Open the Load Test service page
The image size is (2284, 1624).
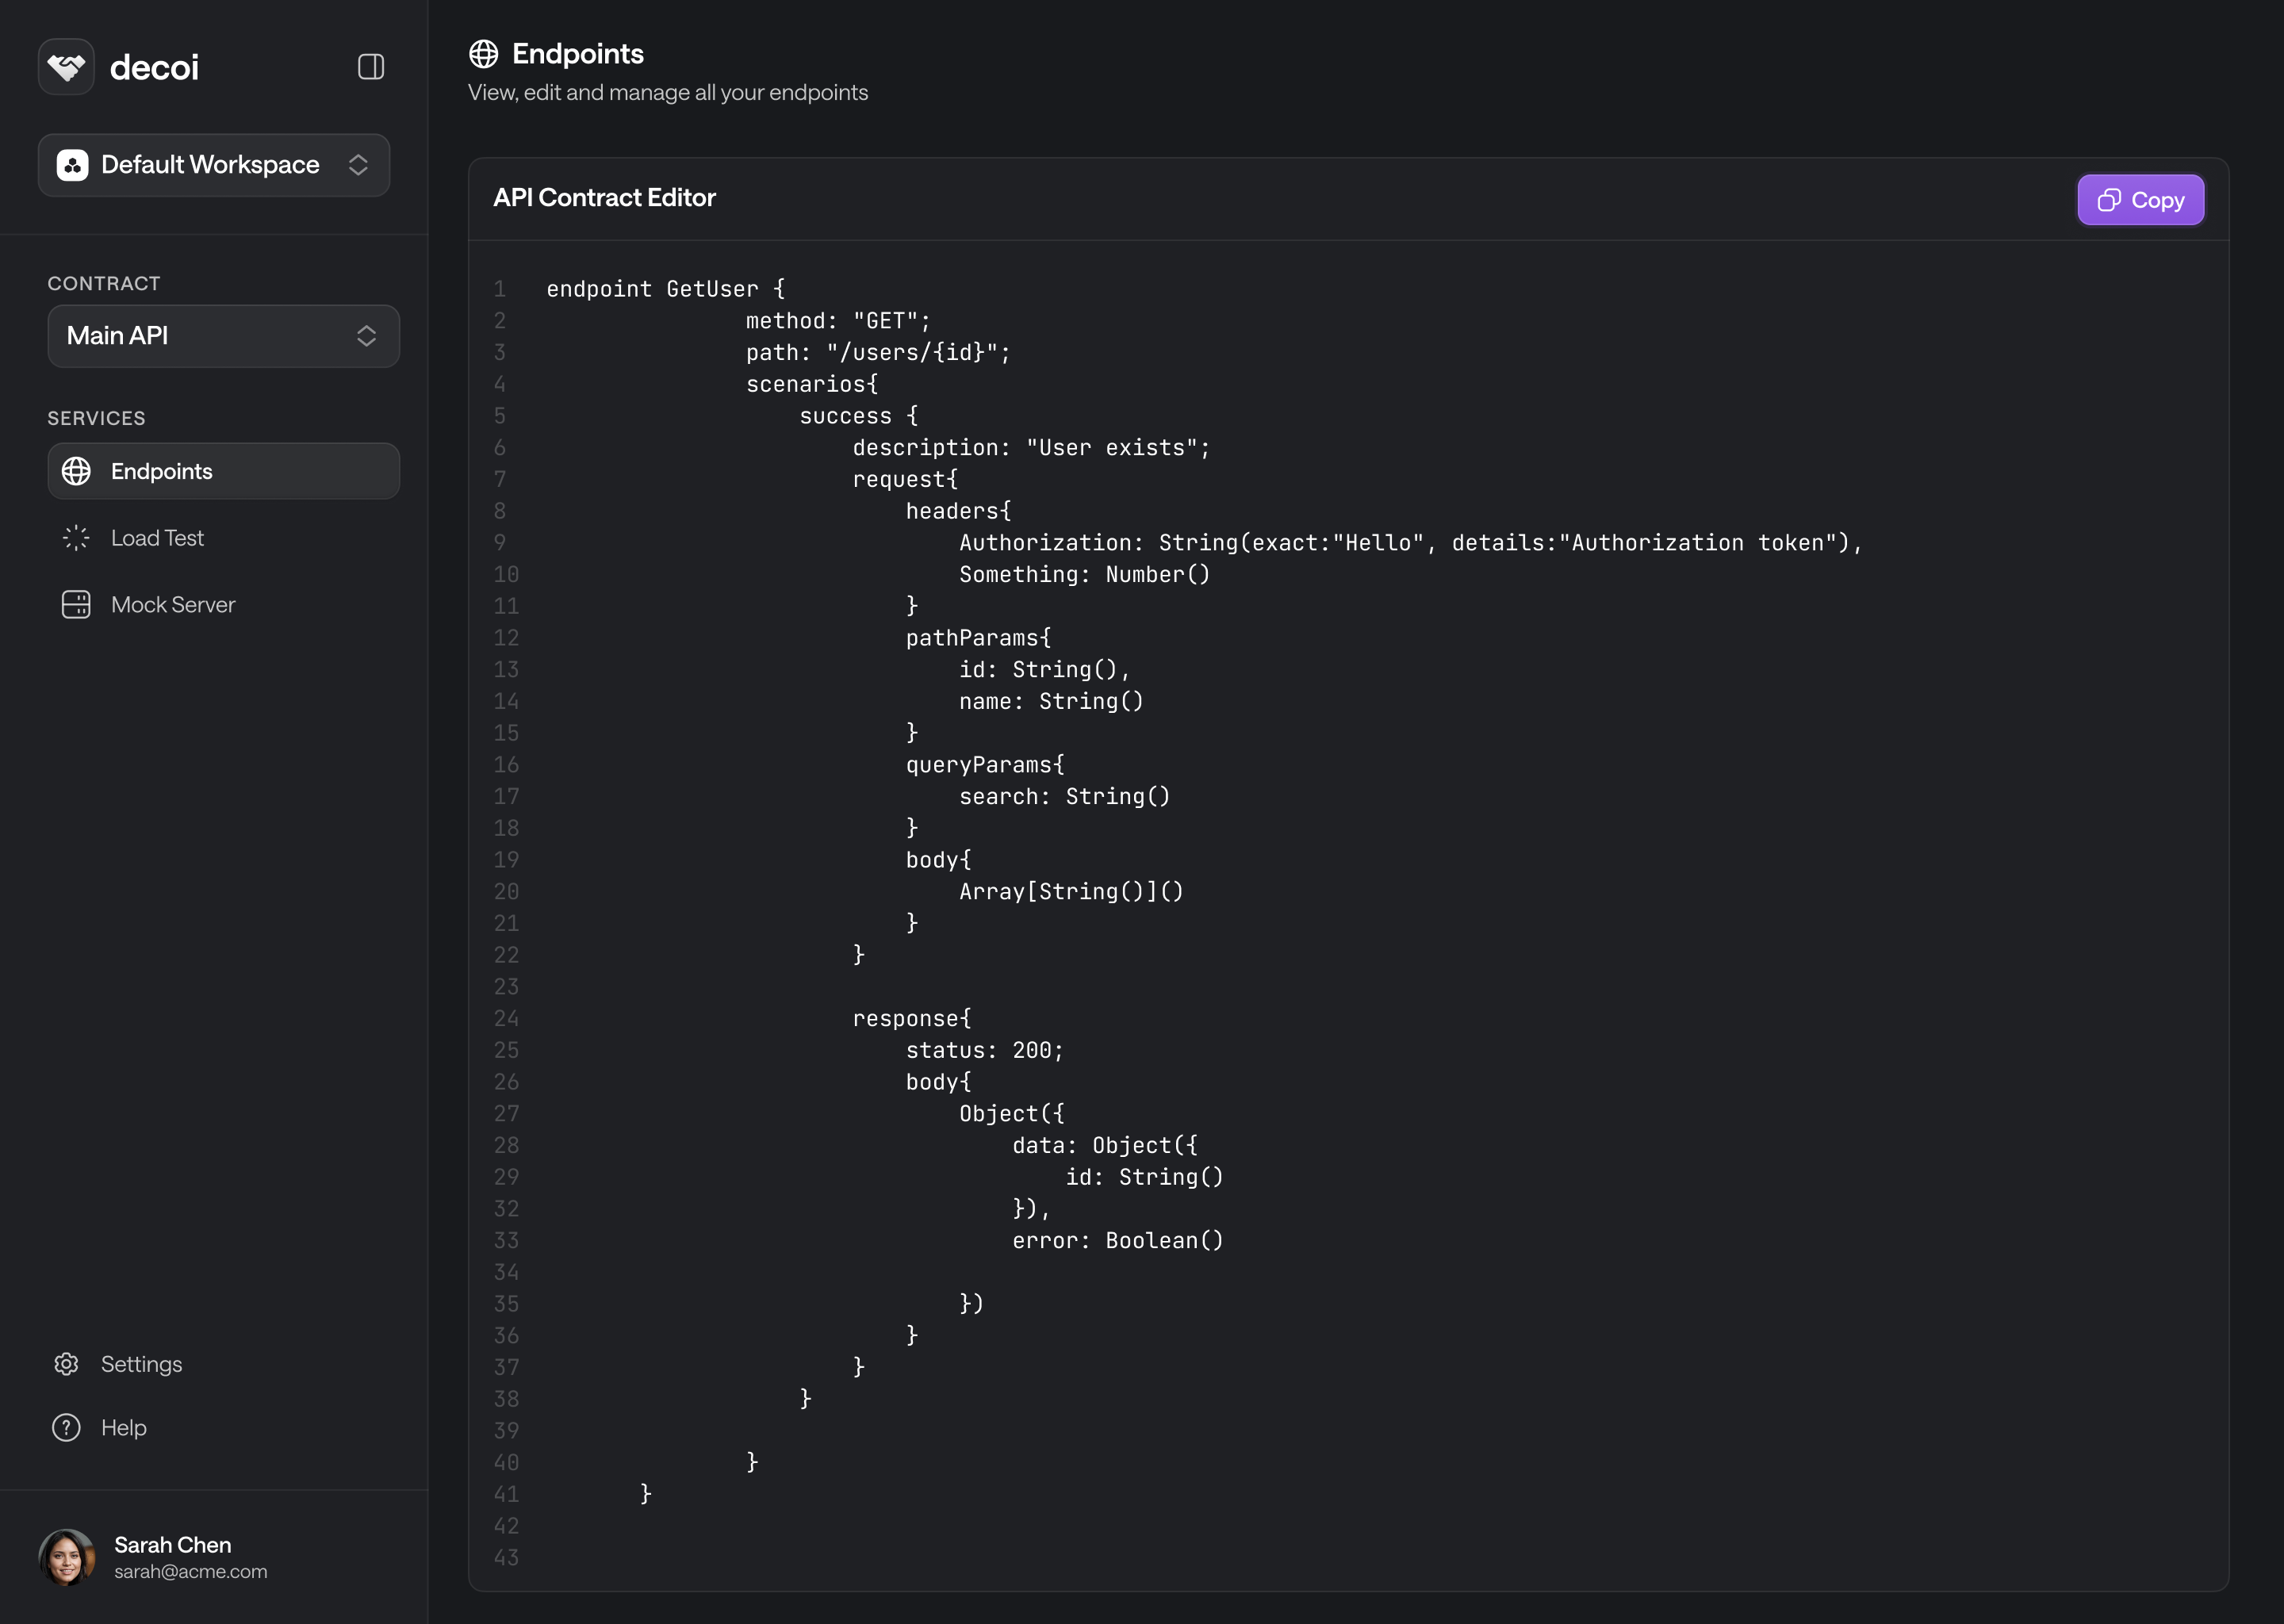tap(158, 538)
